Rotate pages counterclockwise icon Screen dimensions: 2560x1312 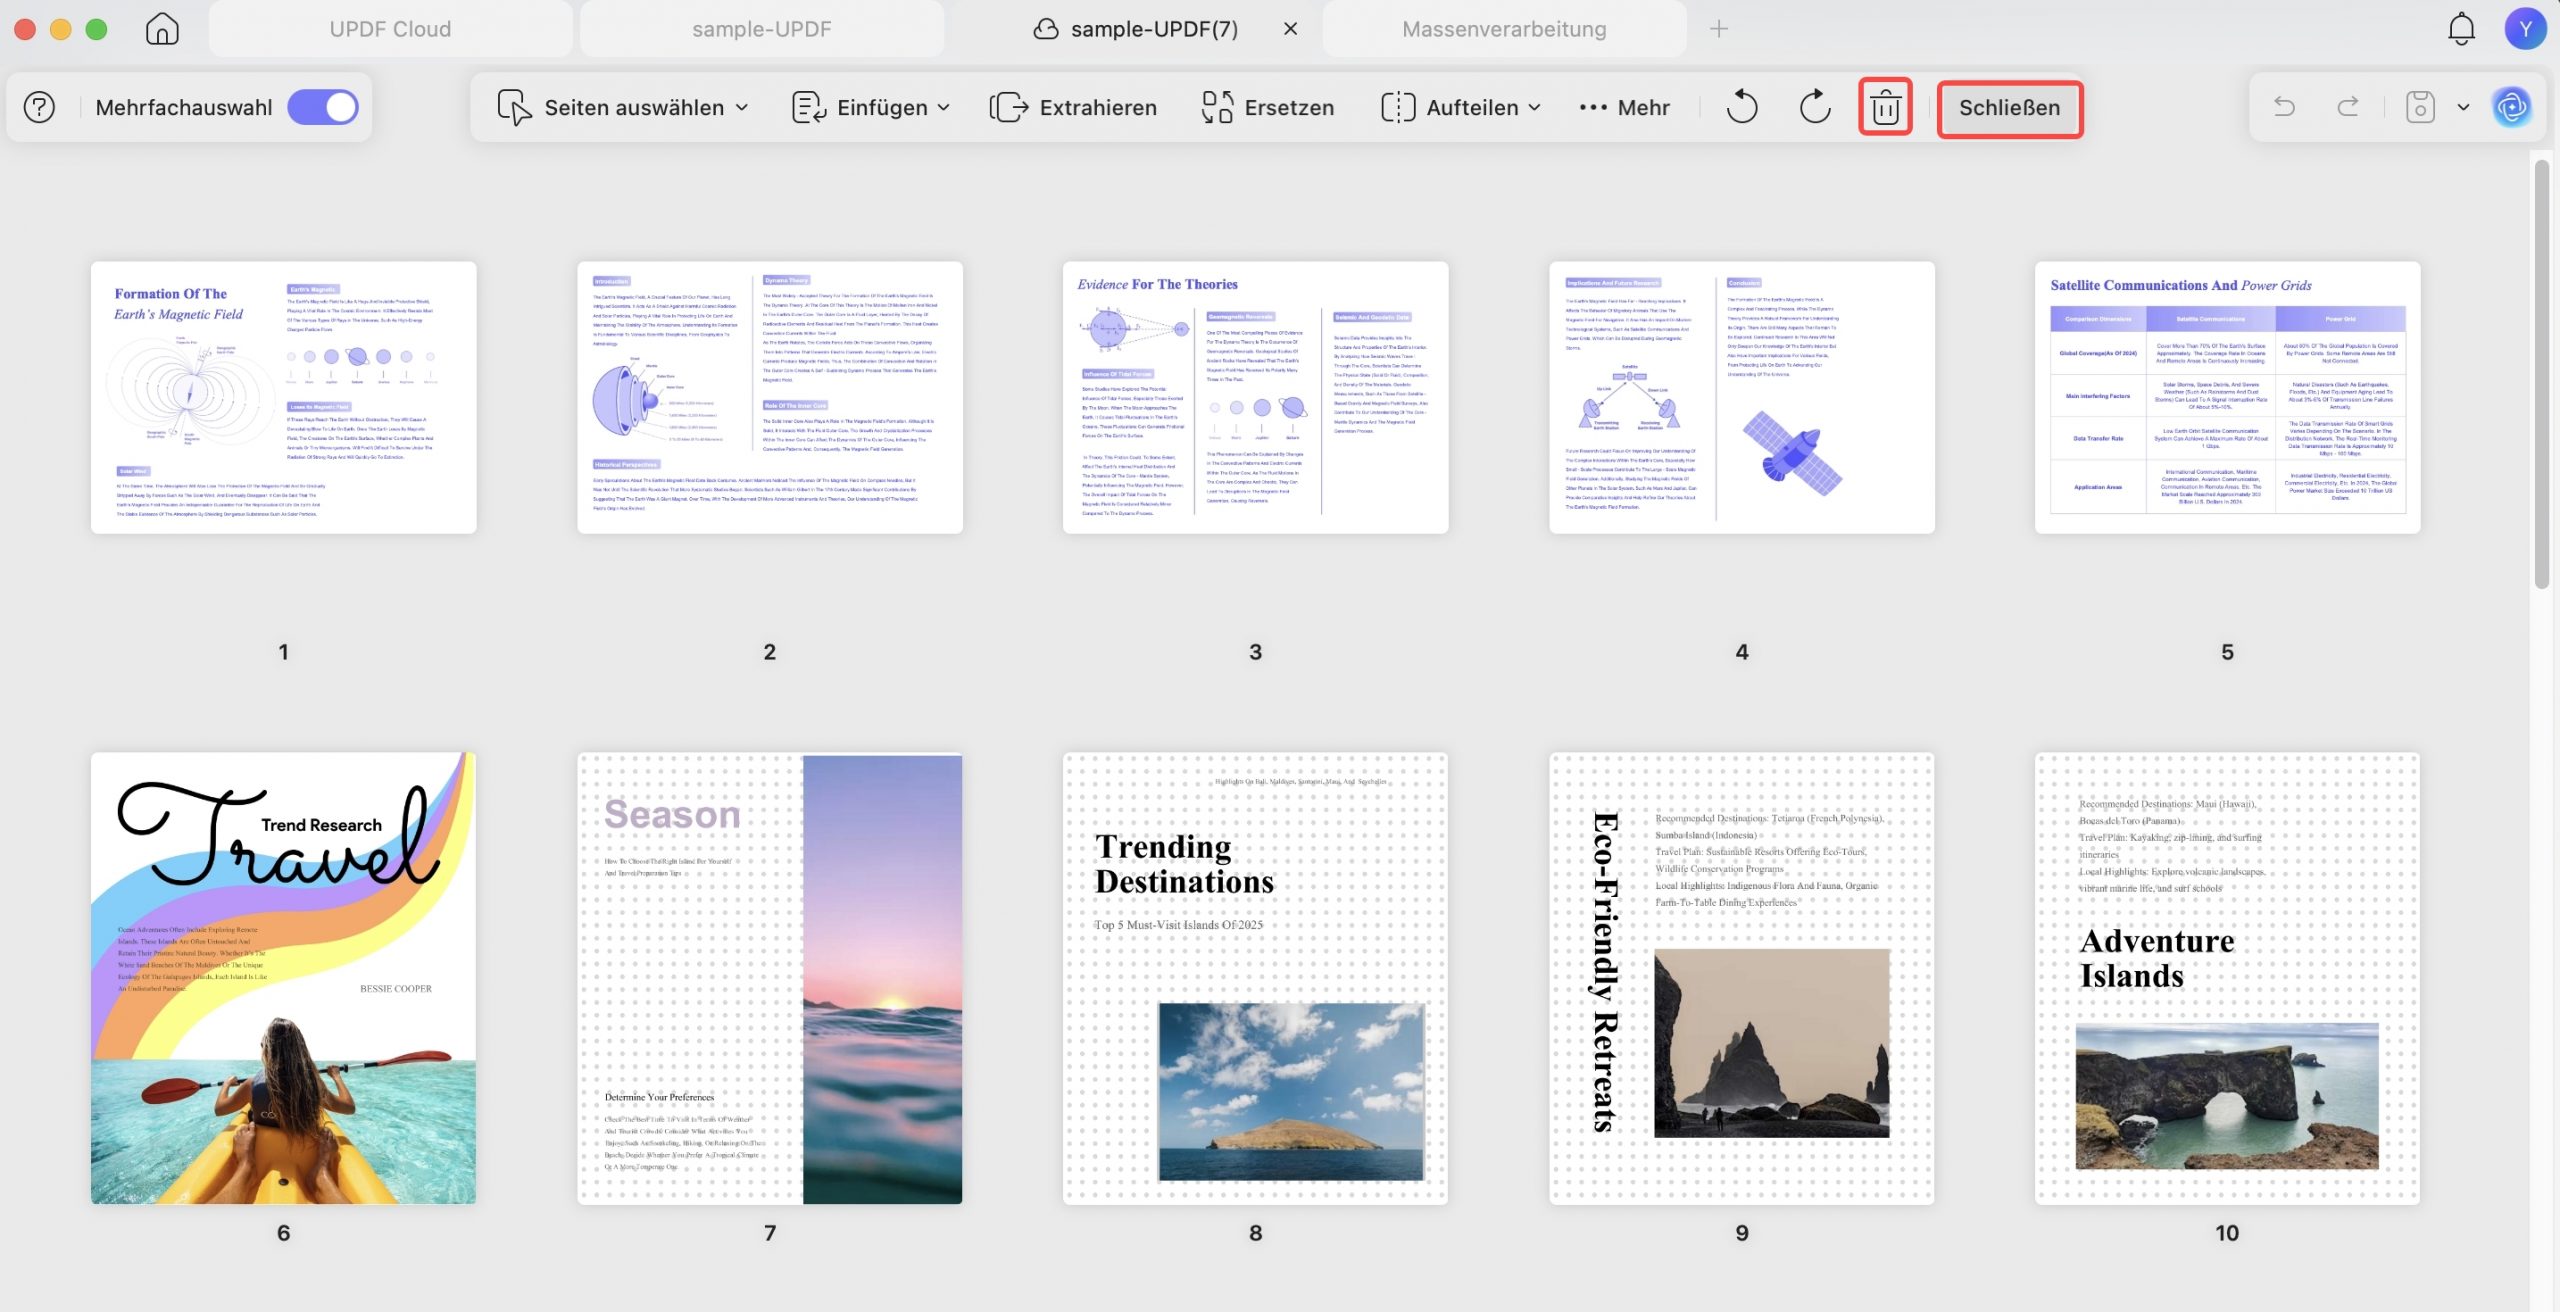(1742, 107)
